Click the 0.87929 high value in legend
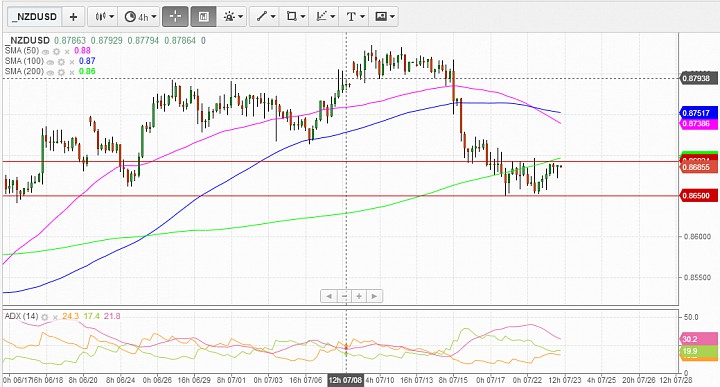Screen dimensions: 720x387 point(107,40)
